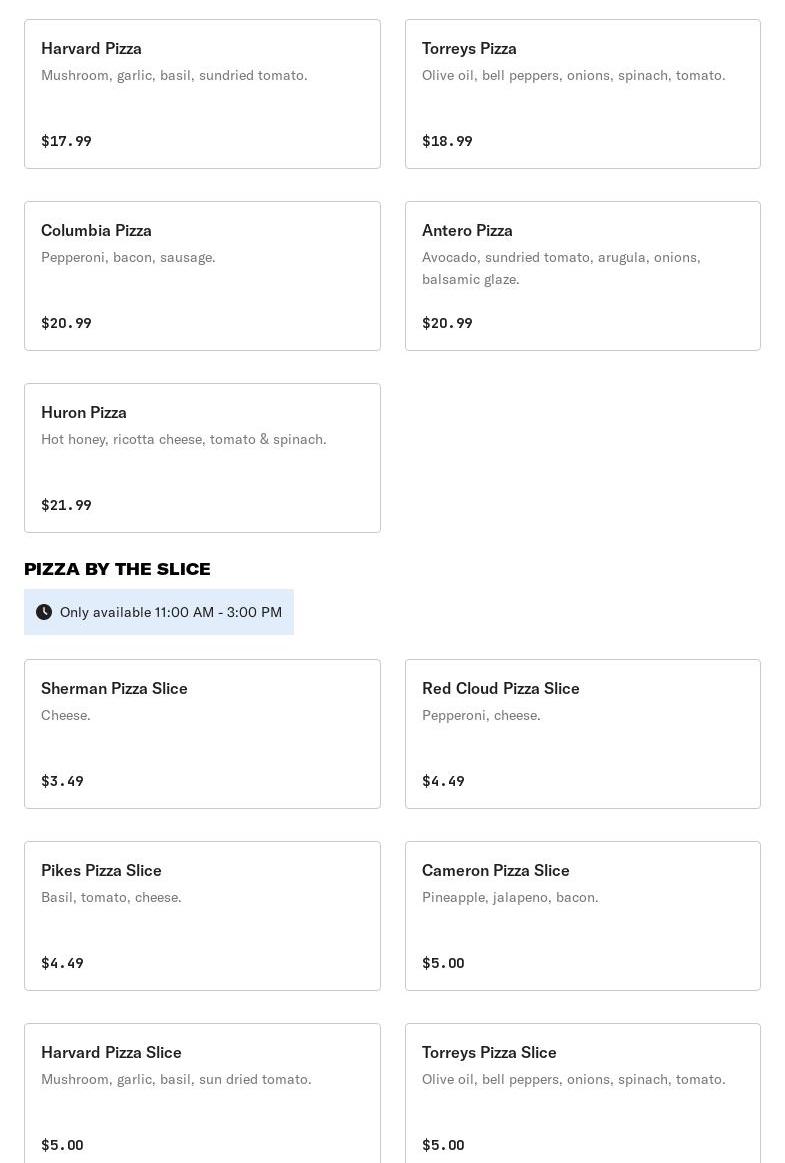Viewport: 785px width, 1163px height.
Task: Choose the Cameron Pizza Slice item
Action: pos(582,916)
